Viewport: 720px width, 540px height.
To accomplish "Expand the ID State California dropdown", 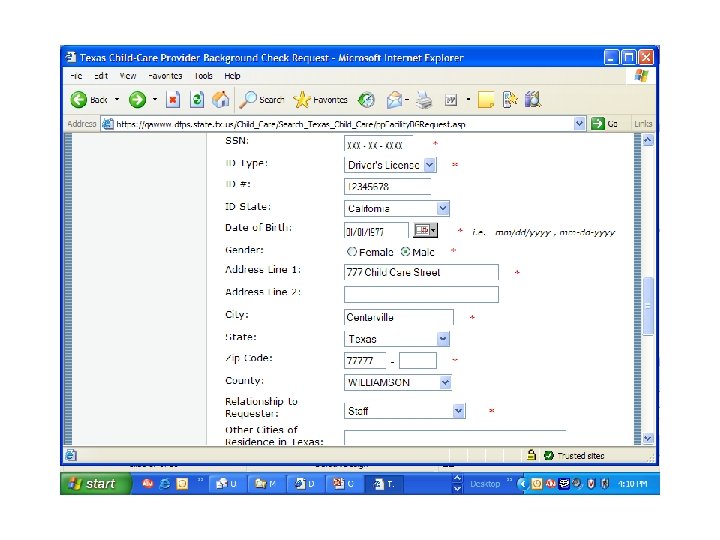I will pos(443,208).
